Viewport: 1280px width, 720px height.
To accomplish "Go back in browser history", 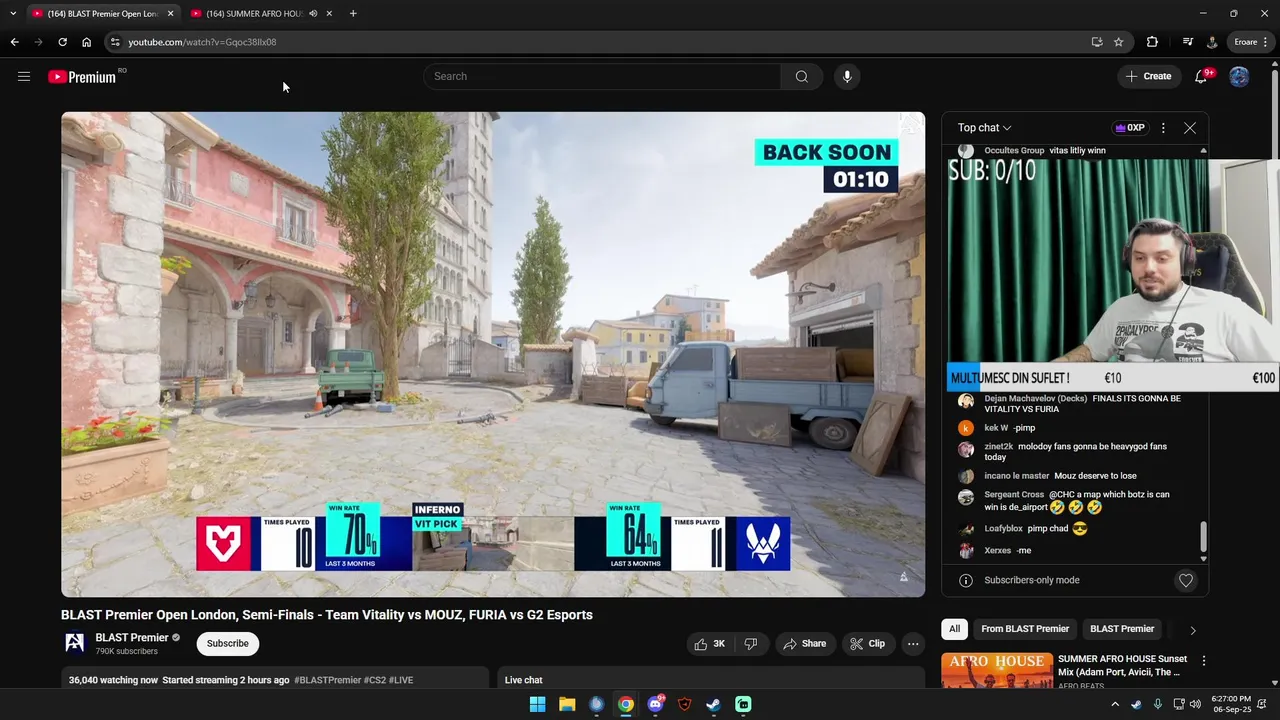I will tap(14, 42).
